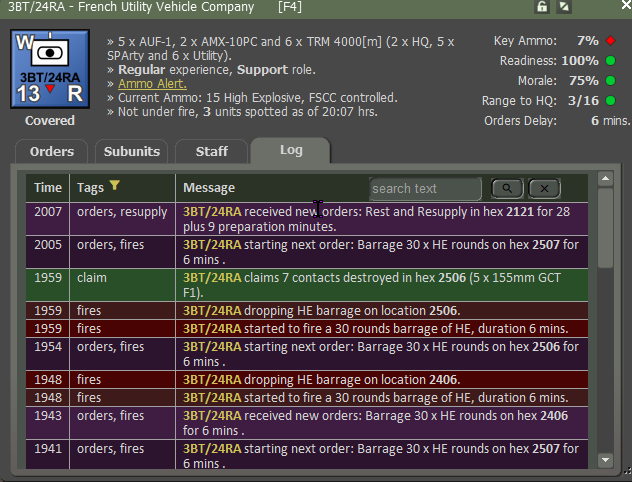Click the 'claim' tag cell

tap(123, 285)
